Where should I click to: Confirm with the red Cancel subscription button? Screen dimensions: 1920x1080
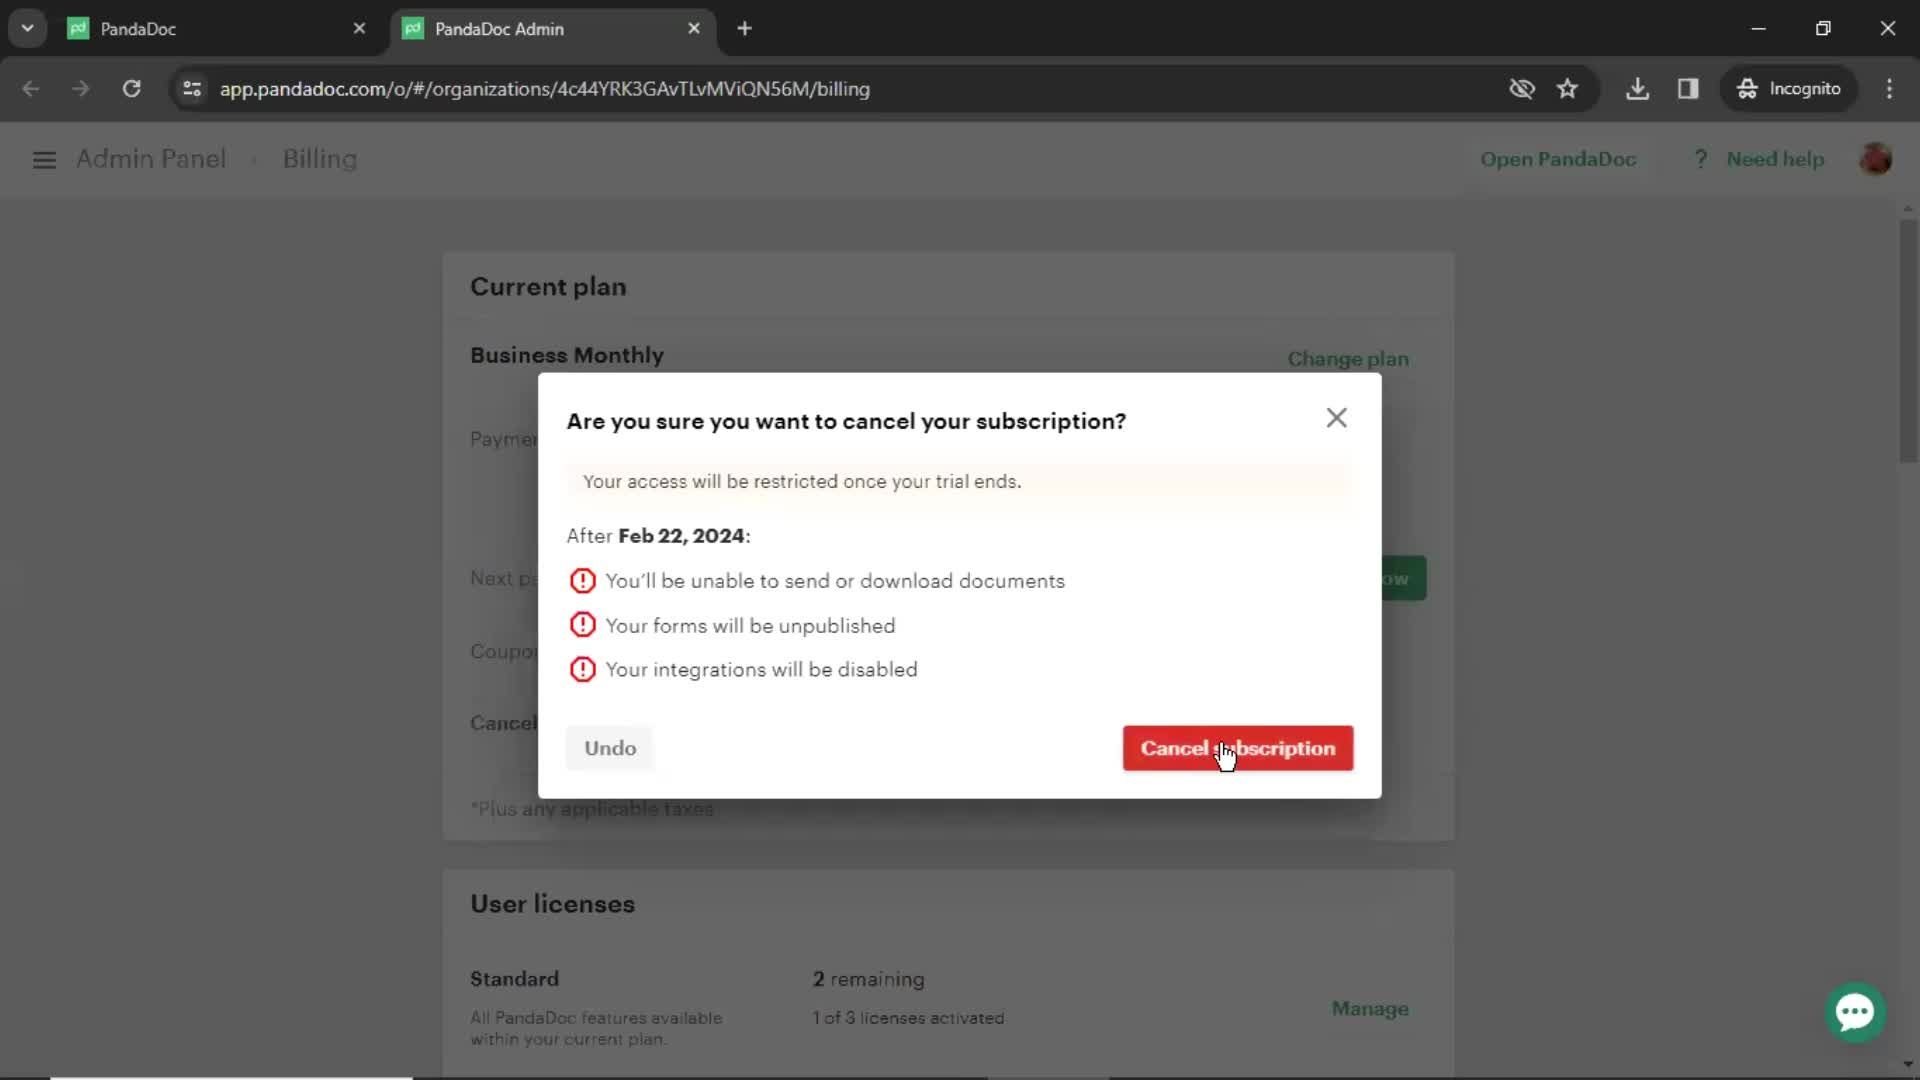click(x=1237, y=748)
